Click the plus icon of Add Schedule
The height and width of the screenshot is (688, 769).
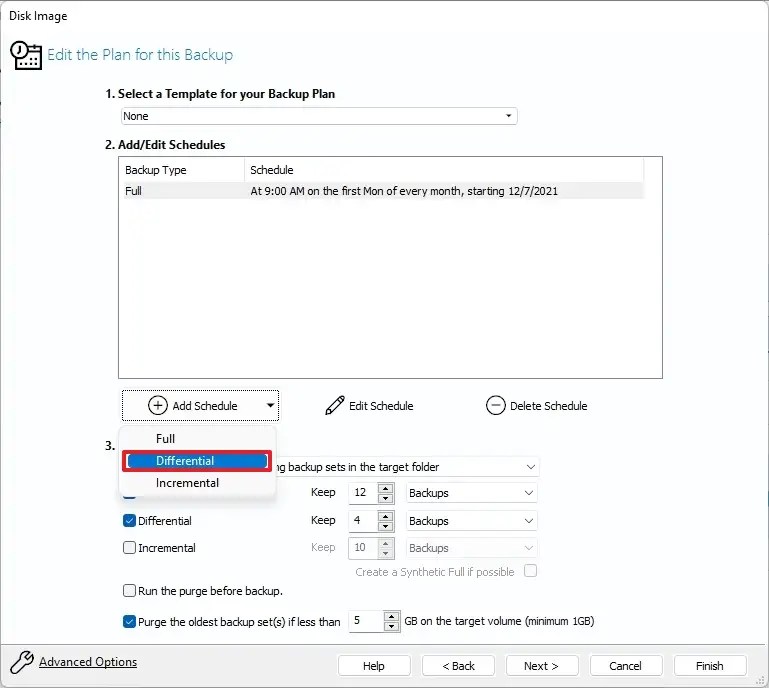tap(157, 406)
